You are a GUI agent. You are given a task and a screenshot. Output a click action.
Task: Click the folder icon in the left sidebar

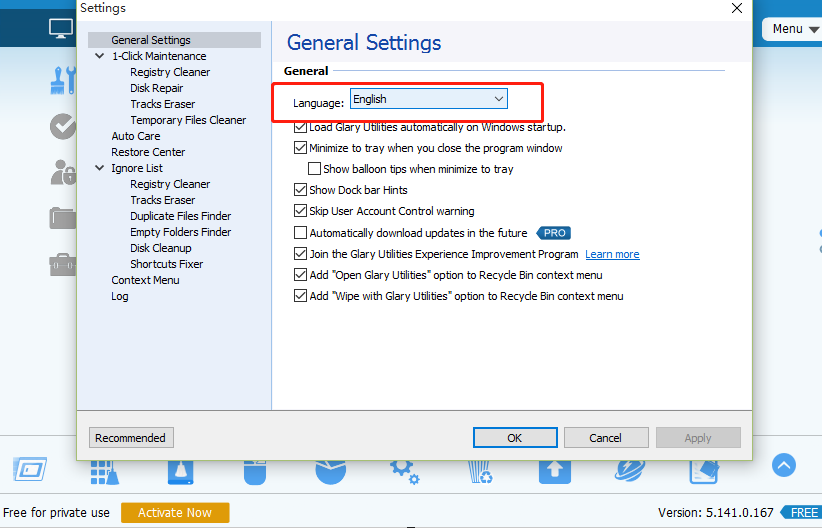[63, 218]
